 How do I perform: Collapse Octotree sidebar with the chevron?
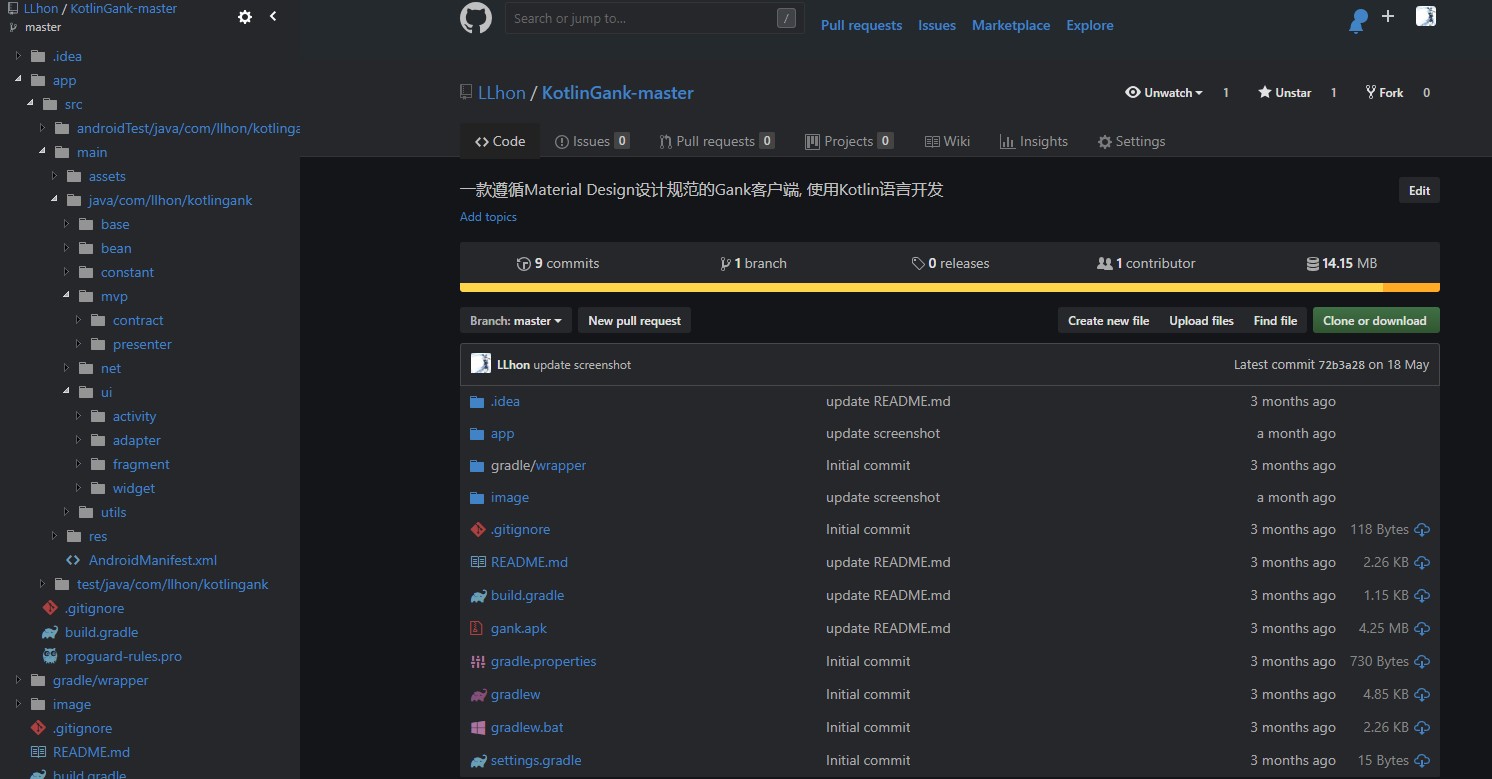[273, 16]
